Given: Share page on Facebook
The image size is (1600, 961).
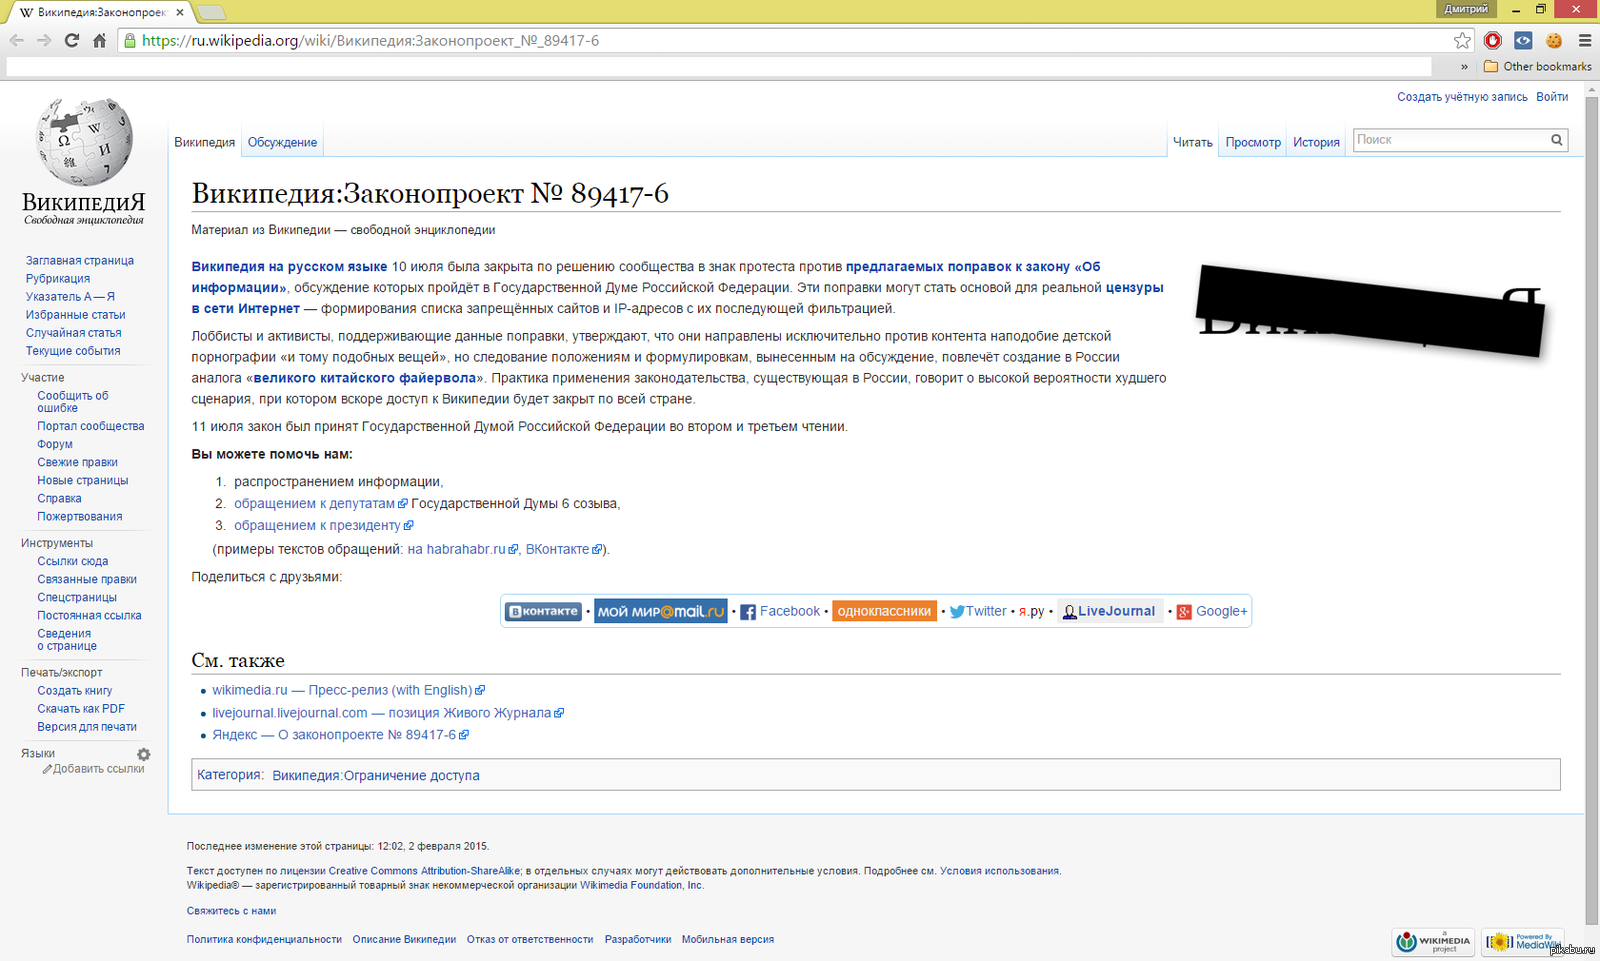Looking at the screenshot, I should point(780,611).
